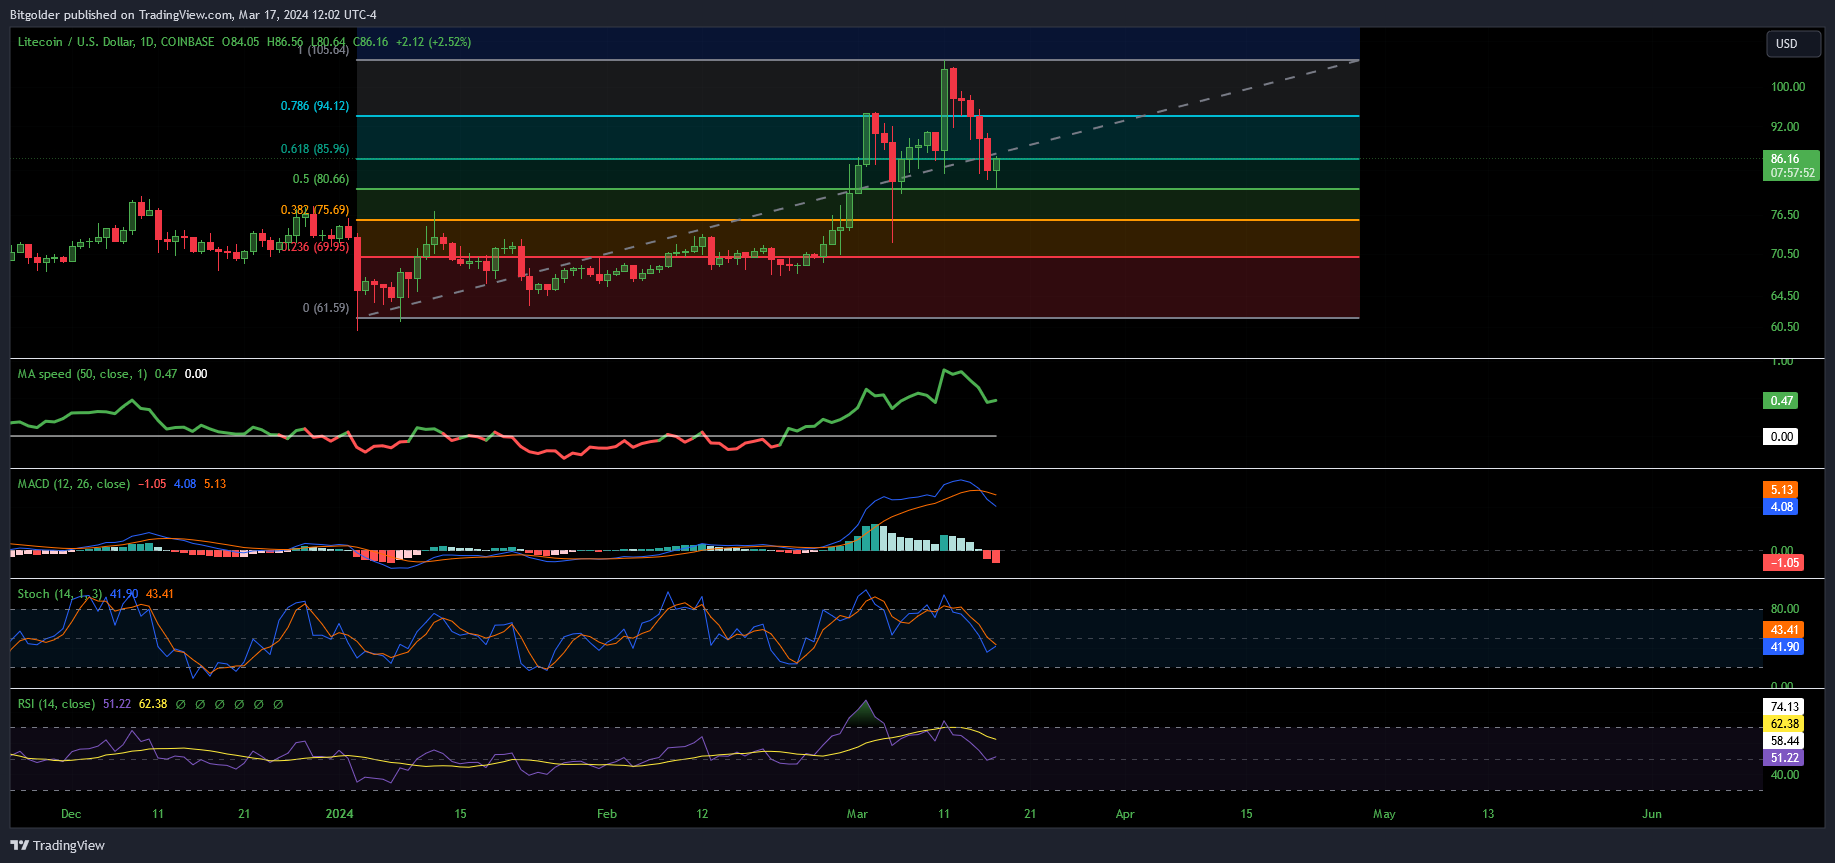
Task: Click the RSI (14, close) indicator title
Action: [57, 704]
